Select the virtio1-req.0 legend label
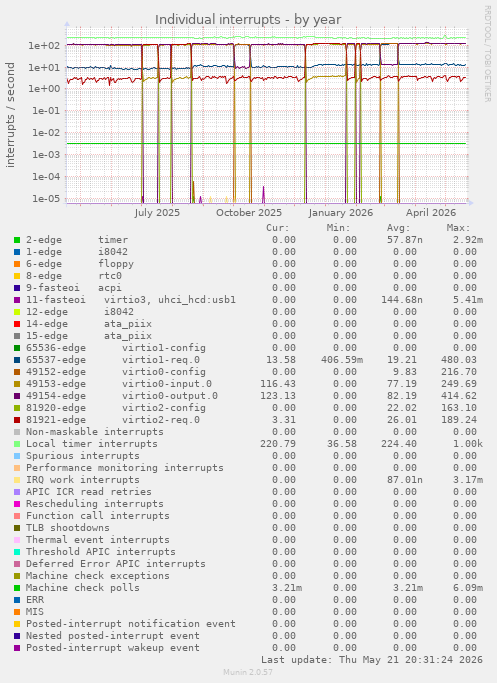This screenshot has height=683, width=497. point(161,360)
